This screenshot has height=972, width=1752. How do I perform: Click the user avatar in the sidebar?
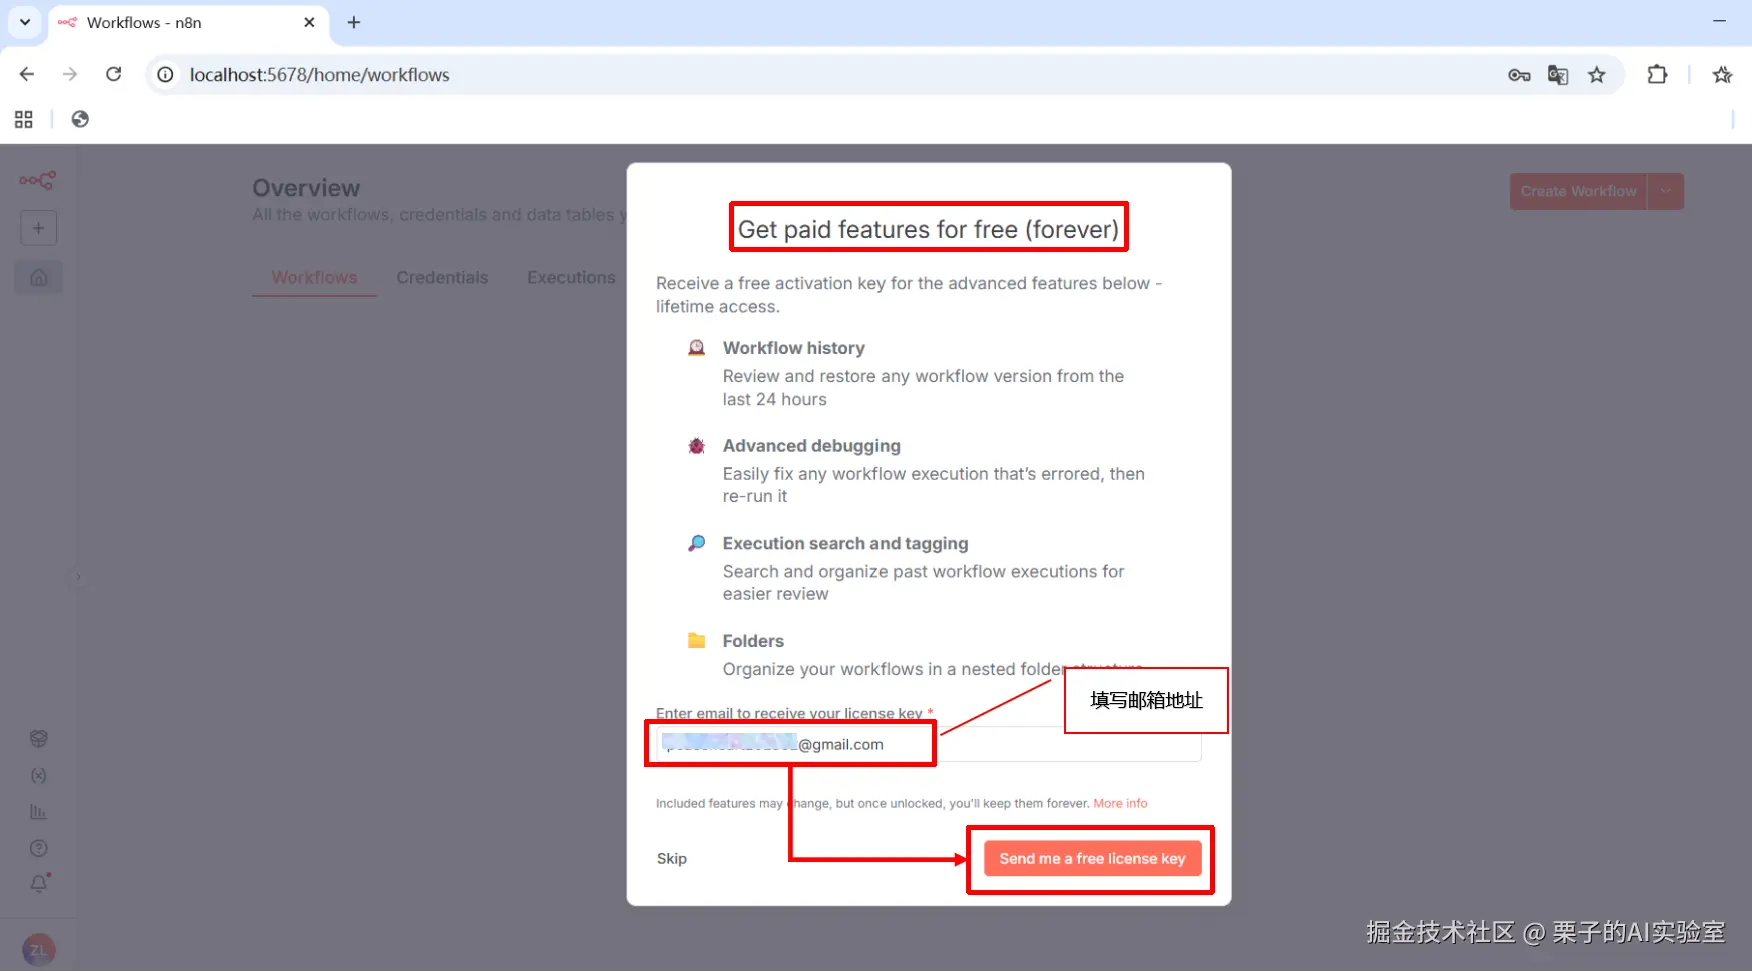coord(39,950)
